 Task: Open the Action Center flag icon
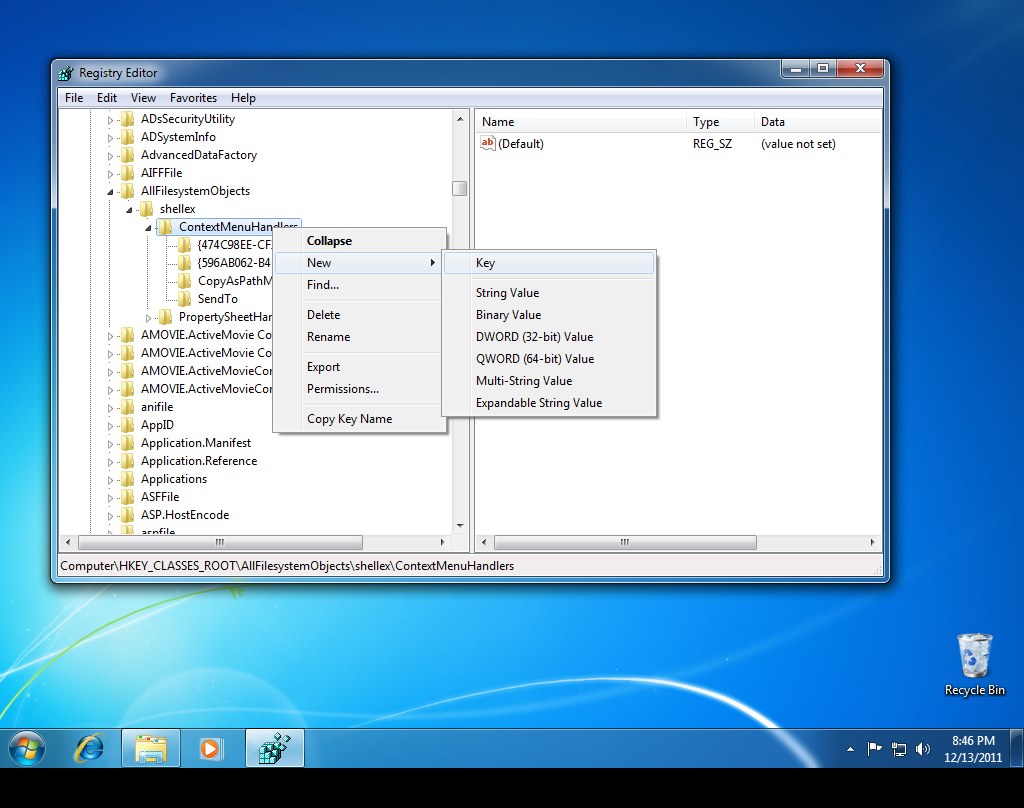point(874,749)
